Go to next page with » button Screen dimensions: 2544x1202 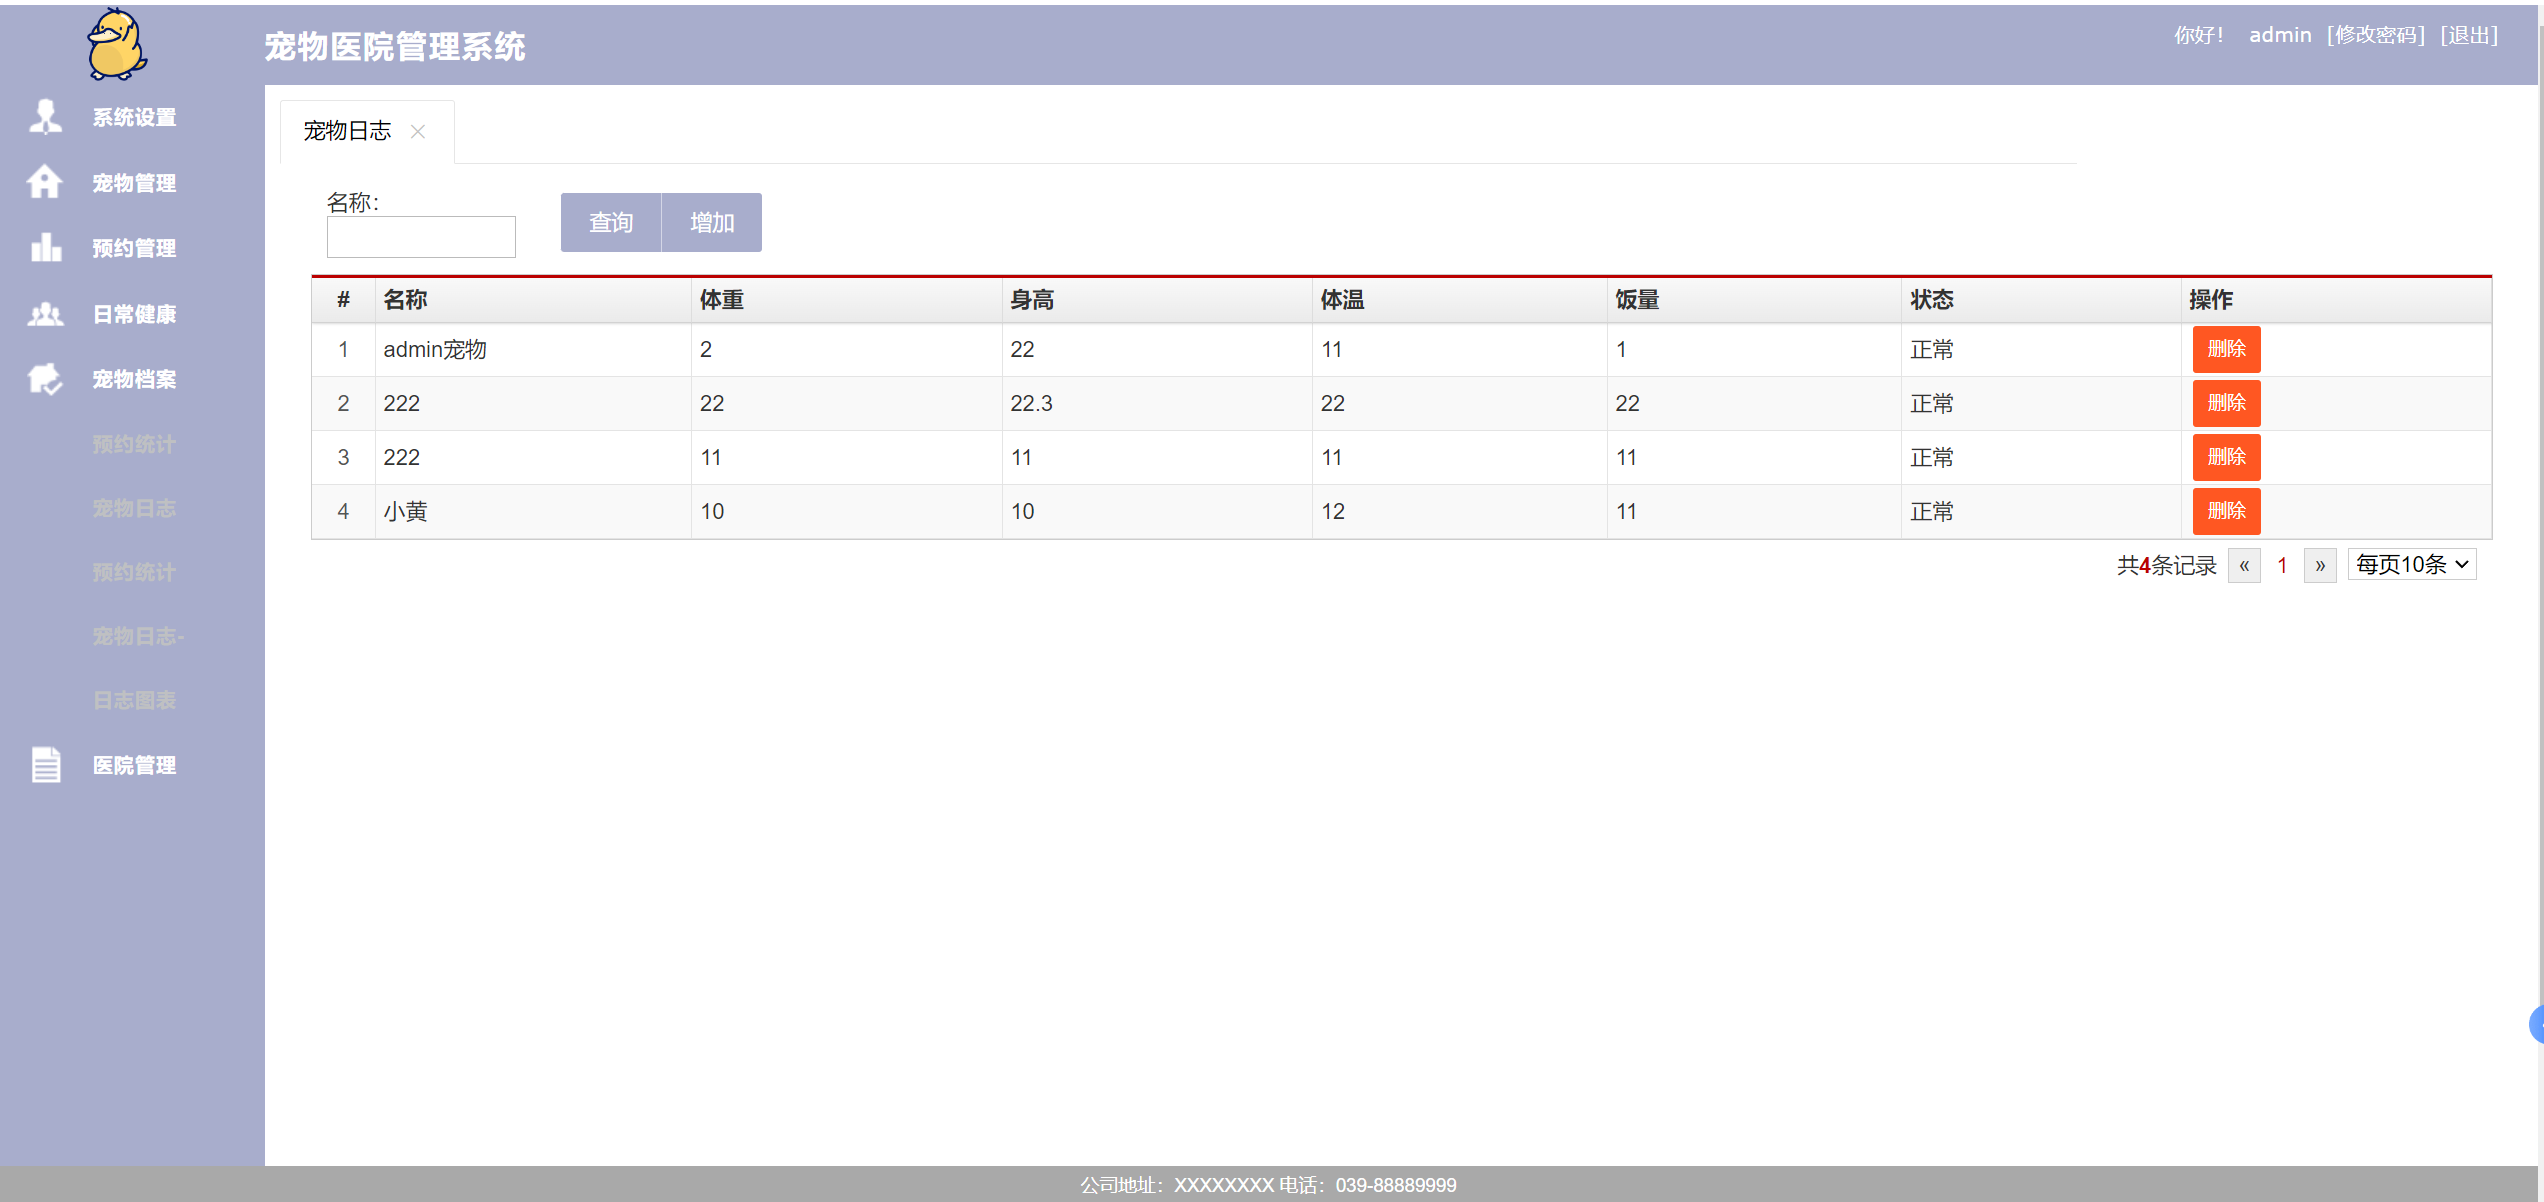click(2319, 566)
